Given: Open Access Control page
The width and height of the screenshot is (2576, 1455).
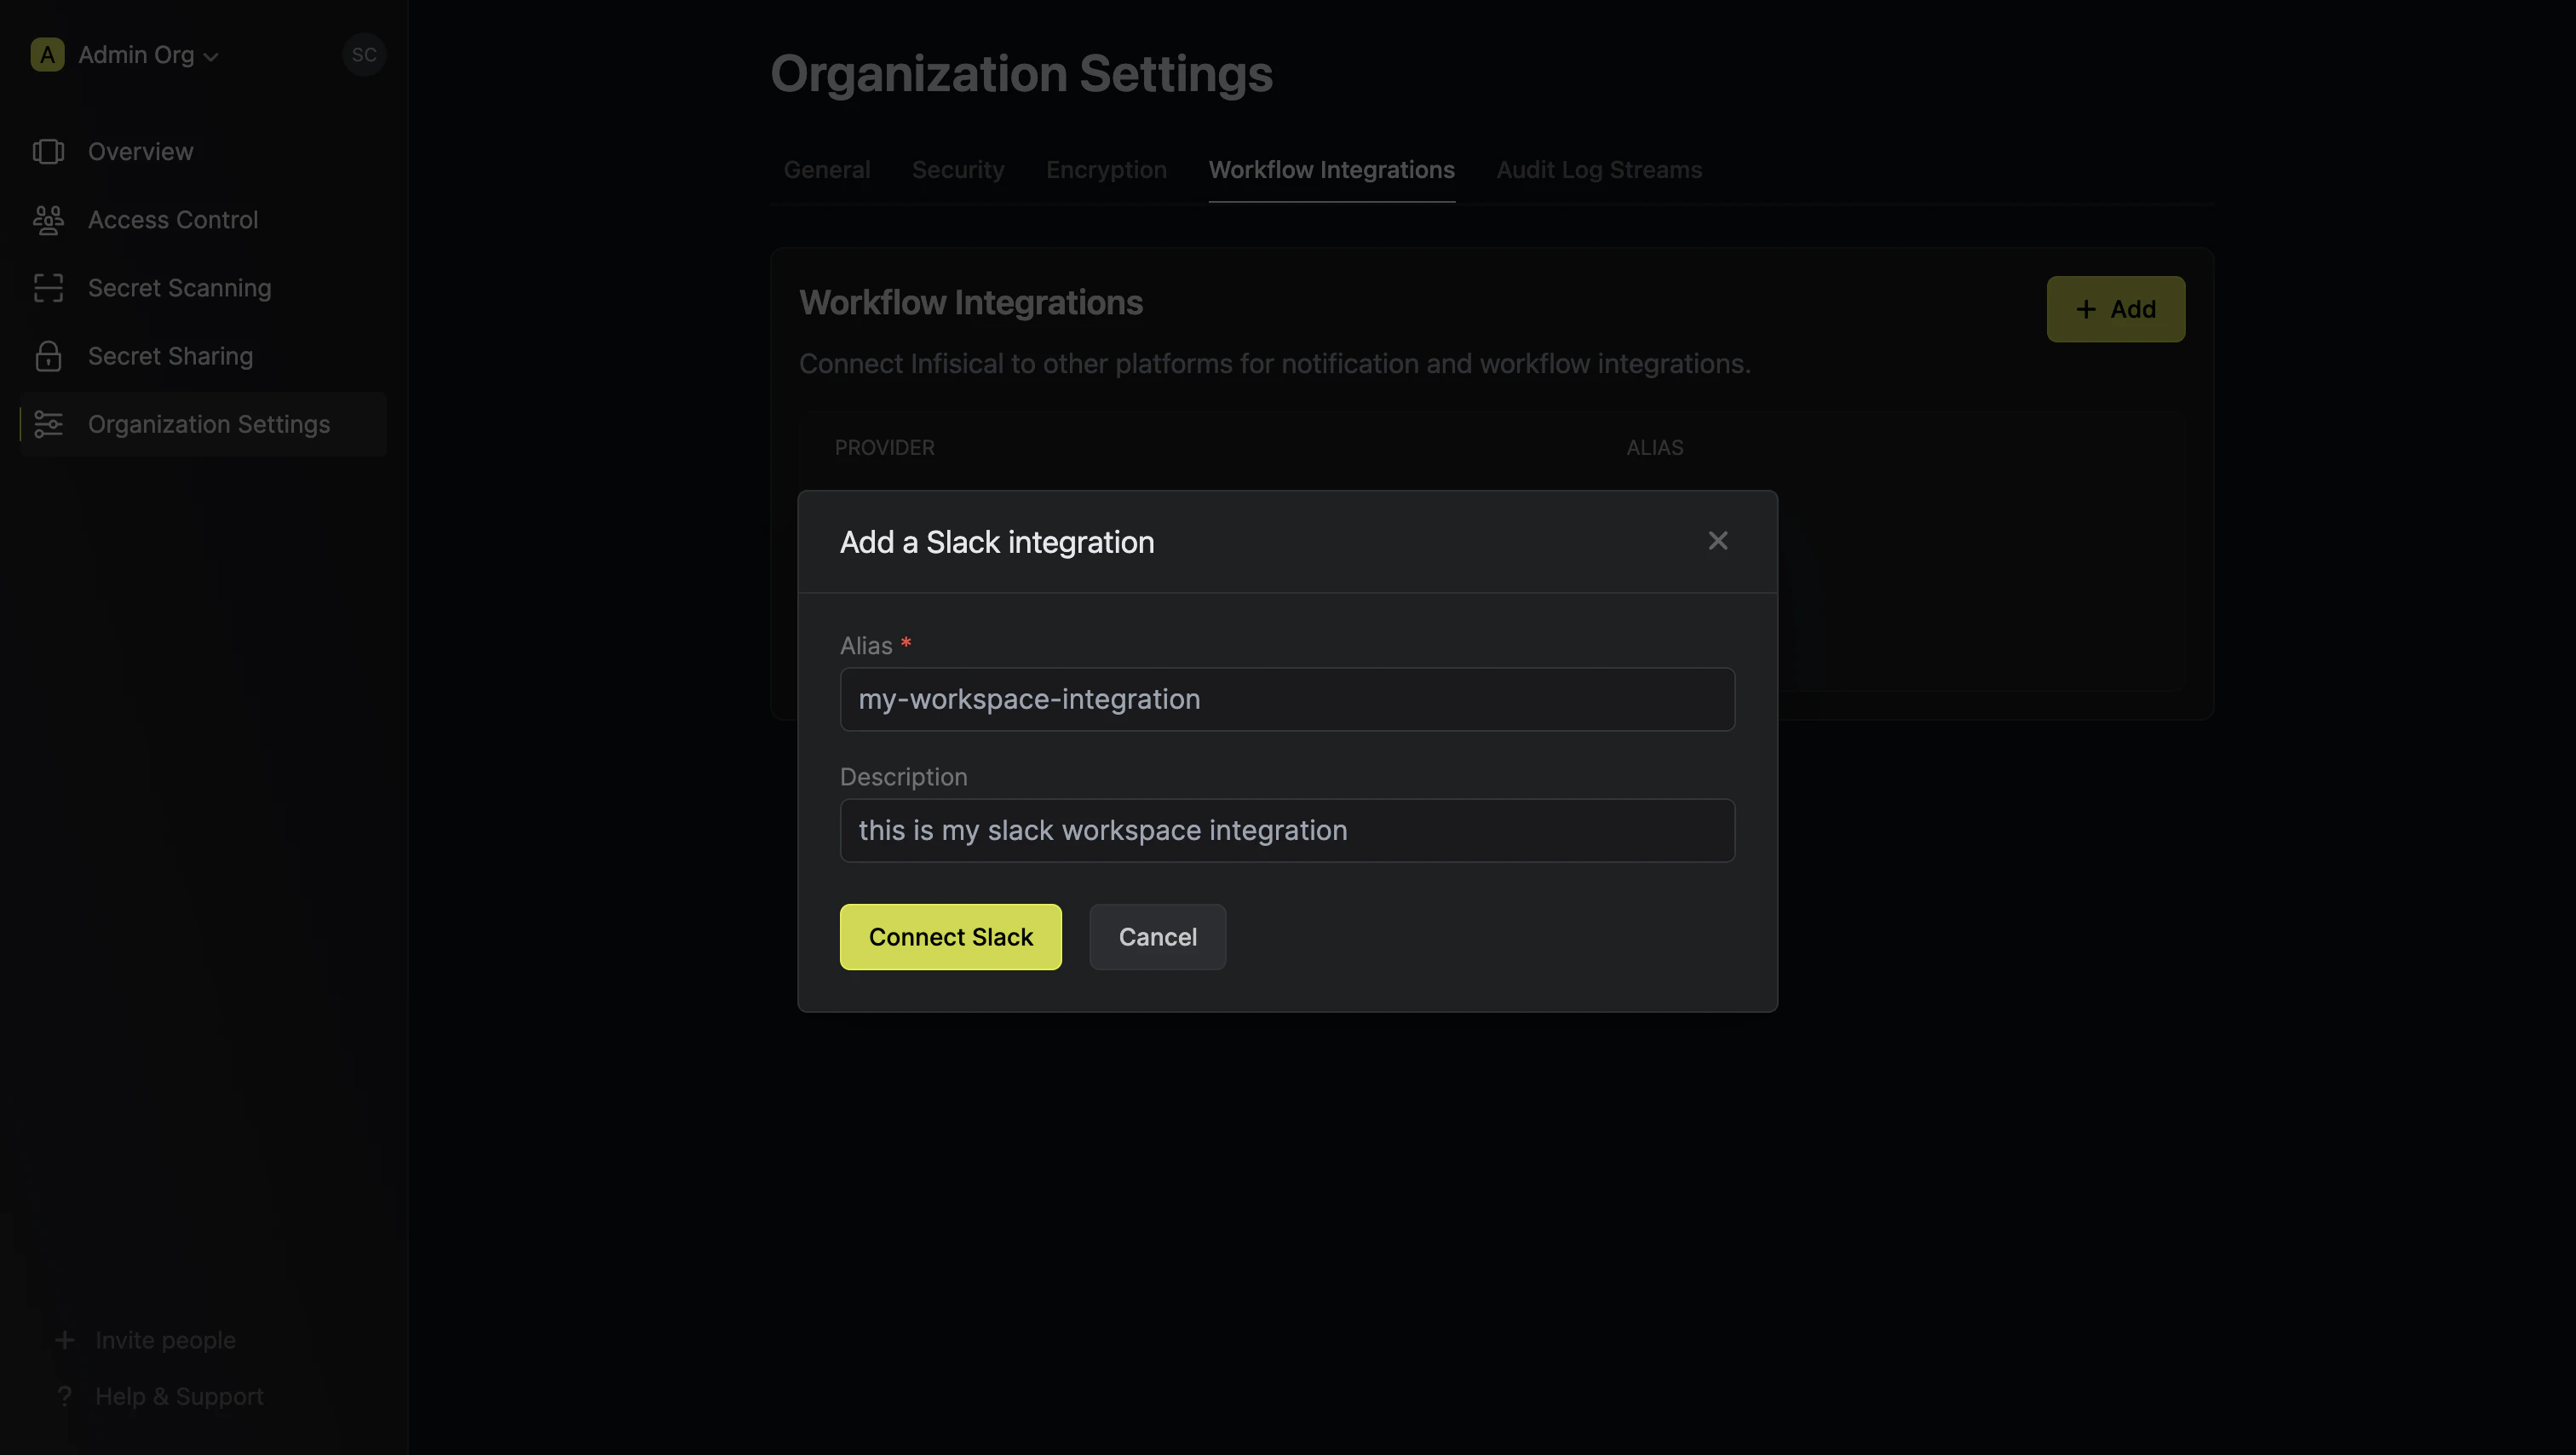Looking at the screenshot, I should click(x=203, y=219).
